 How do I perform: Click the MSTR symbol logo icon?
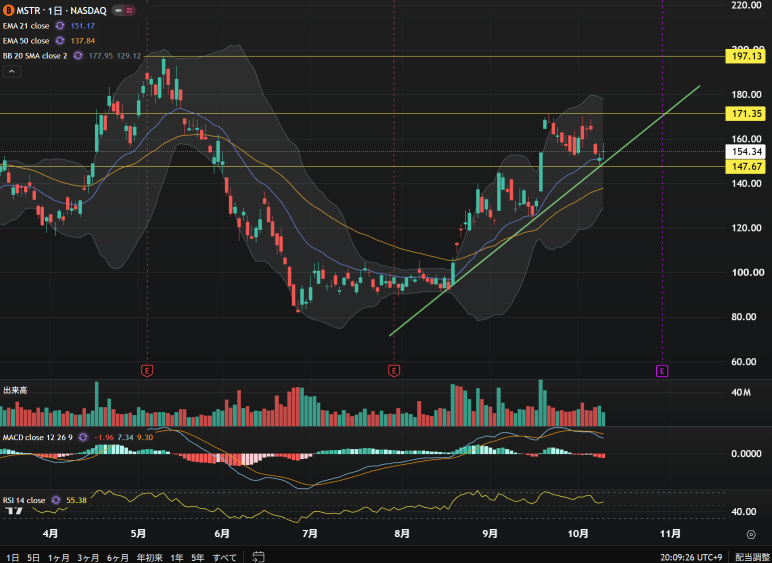[x=8, y=10]
